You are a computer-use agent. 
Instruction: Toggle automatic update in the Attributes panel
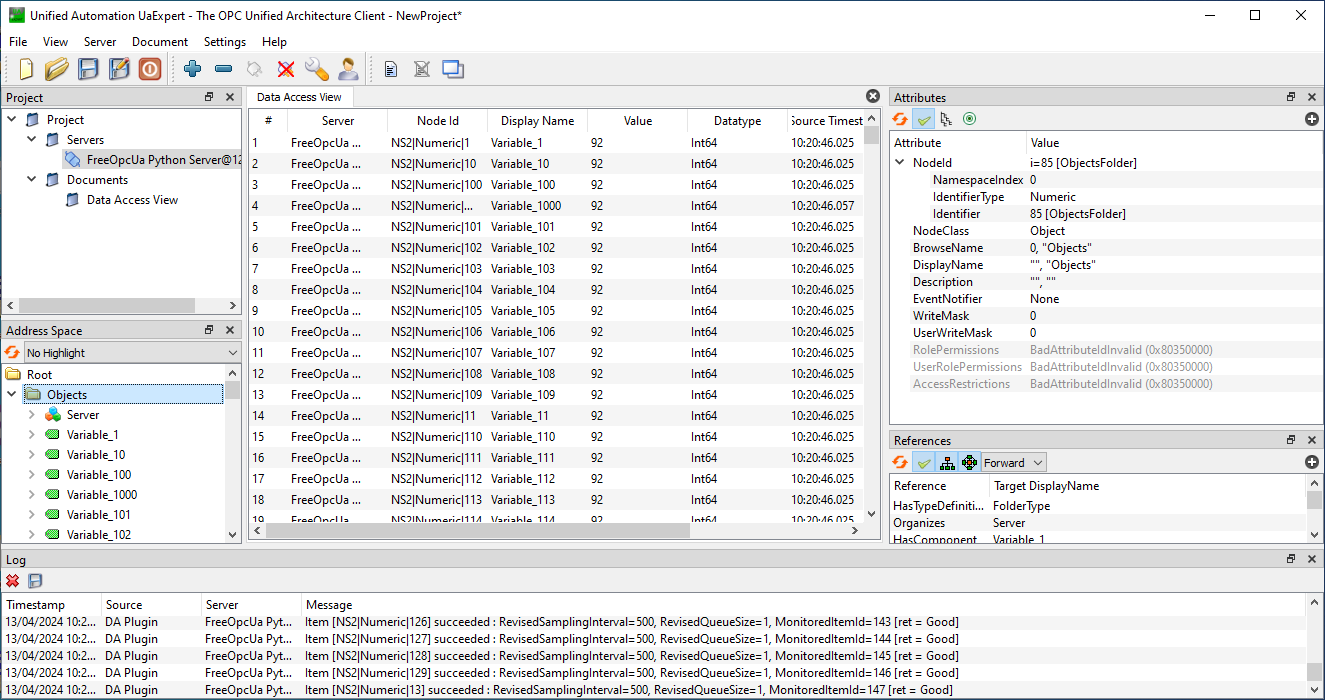coord(923,119)
